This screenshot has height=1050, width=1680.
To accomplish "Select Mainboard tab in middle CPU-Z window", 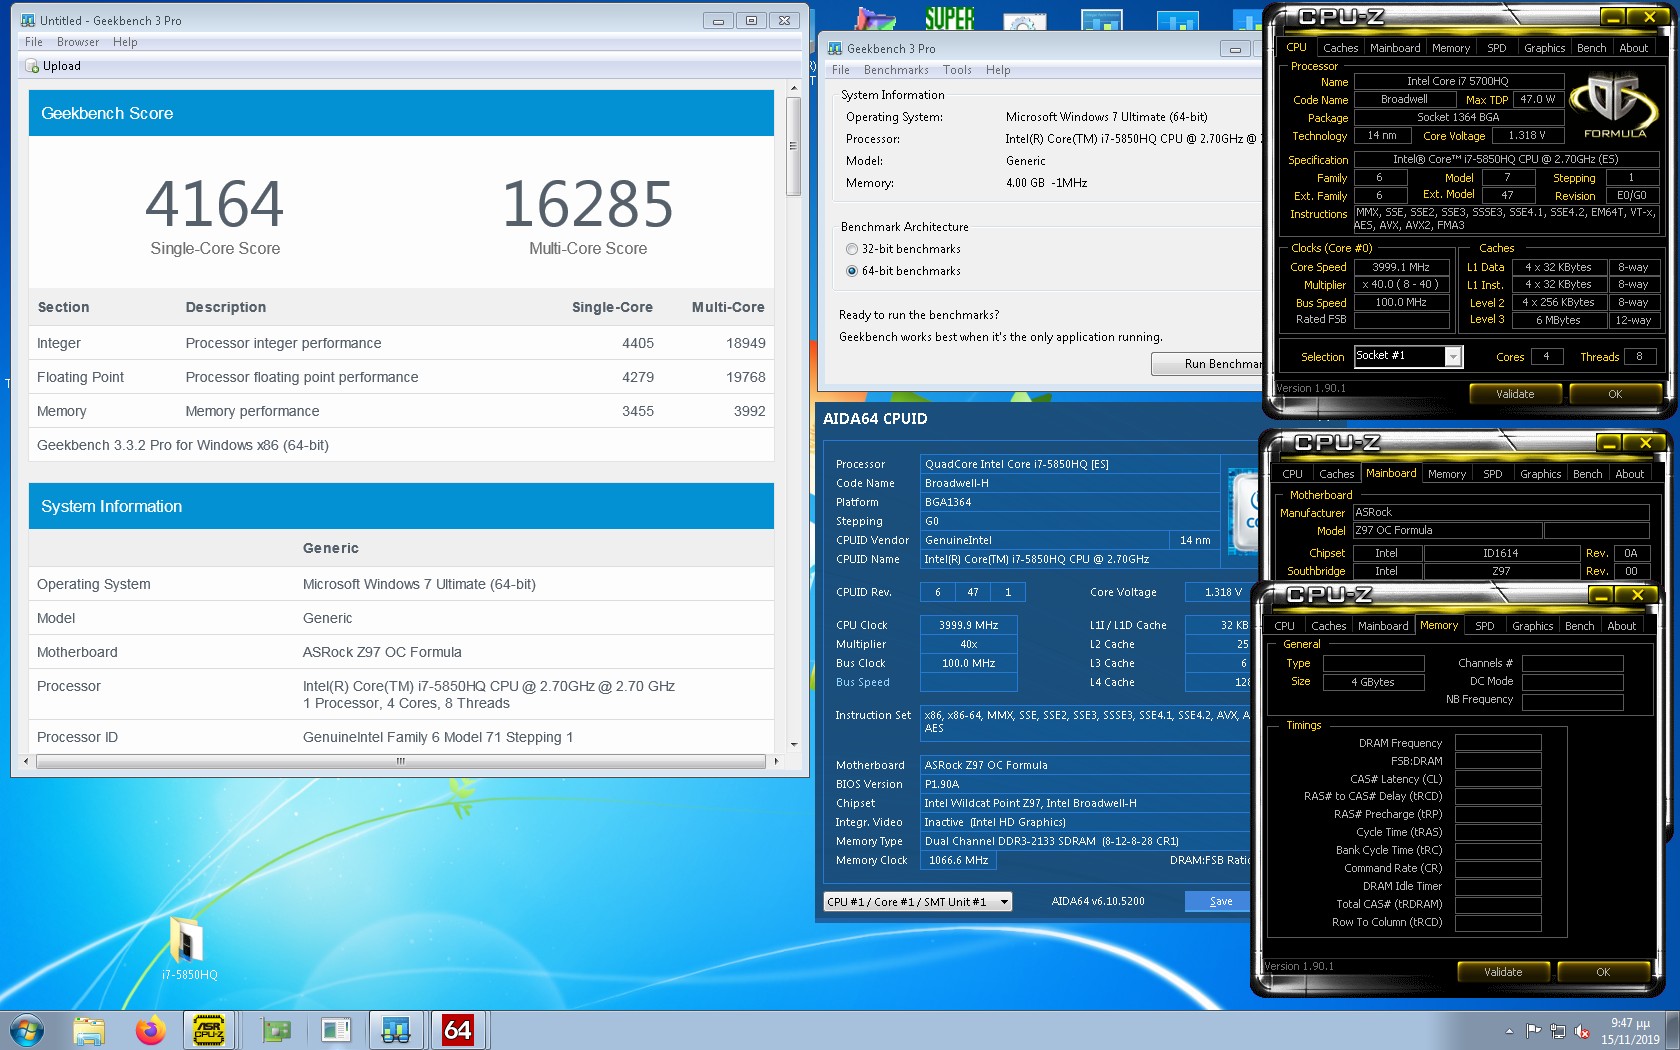I will pos(1391,473).
